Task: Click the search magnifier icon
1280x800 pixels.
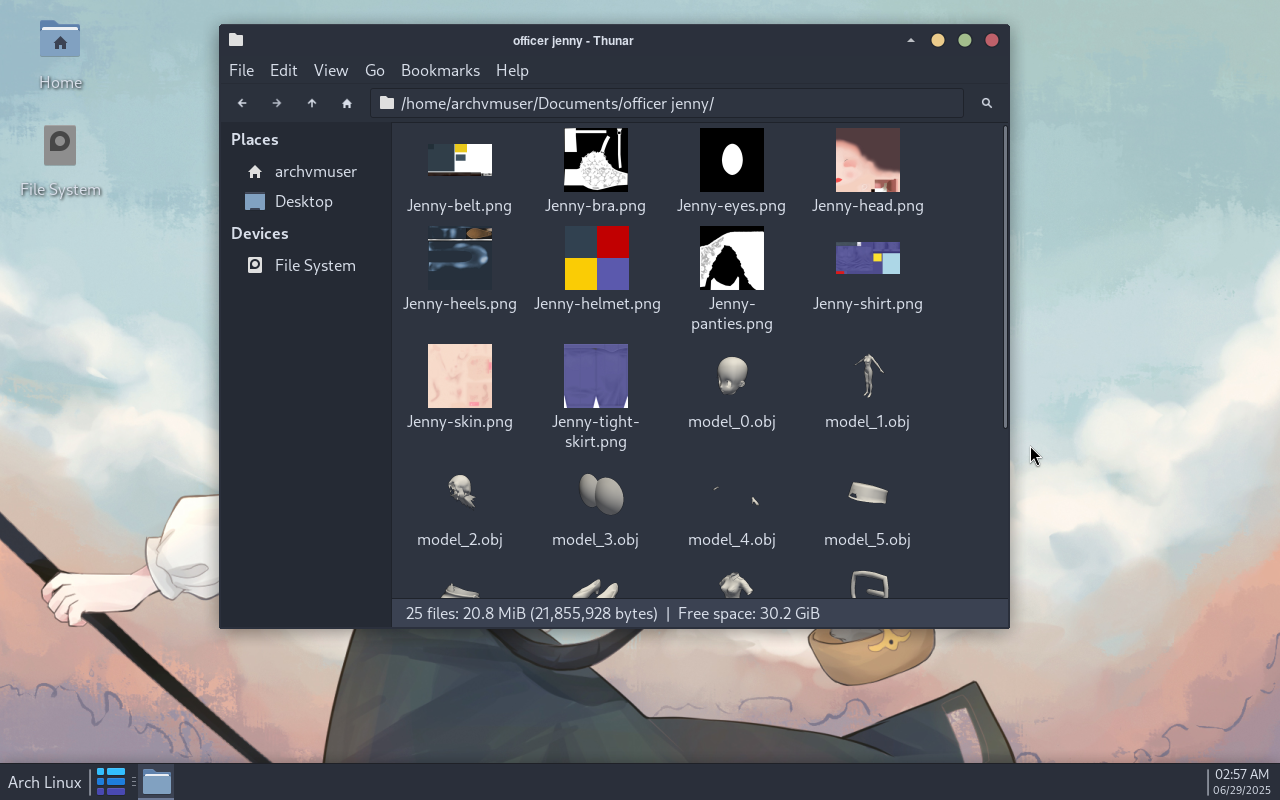Action: [x=986, y=103]
